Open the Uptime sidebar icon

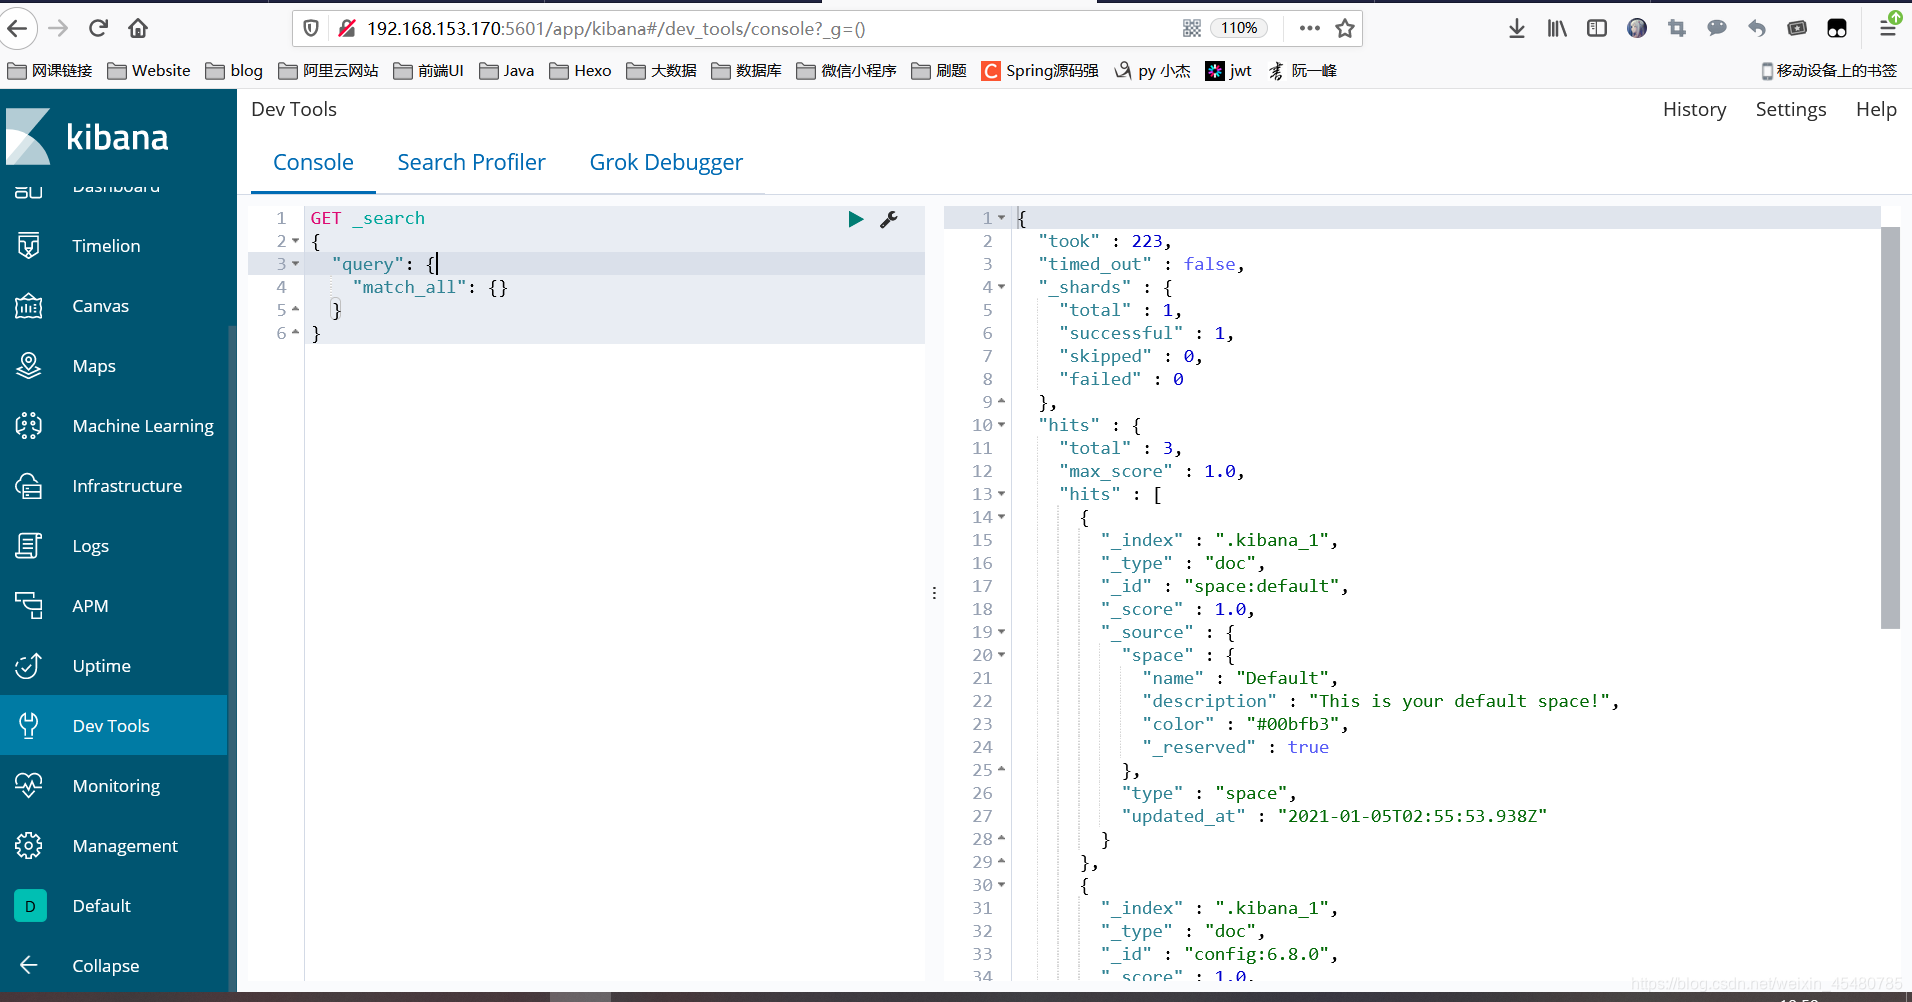[29, 666]
